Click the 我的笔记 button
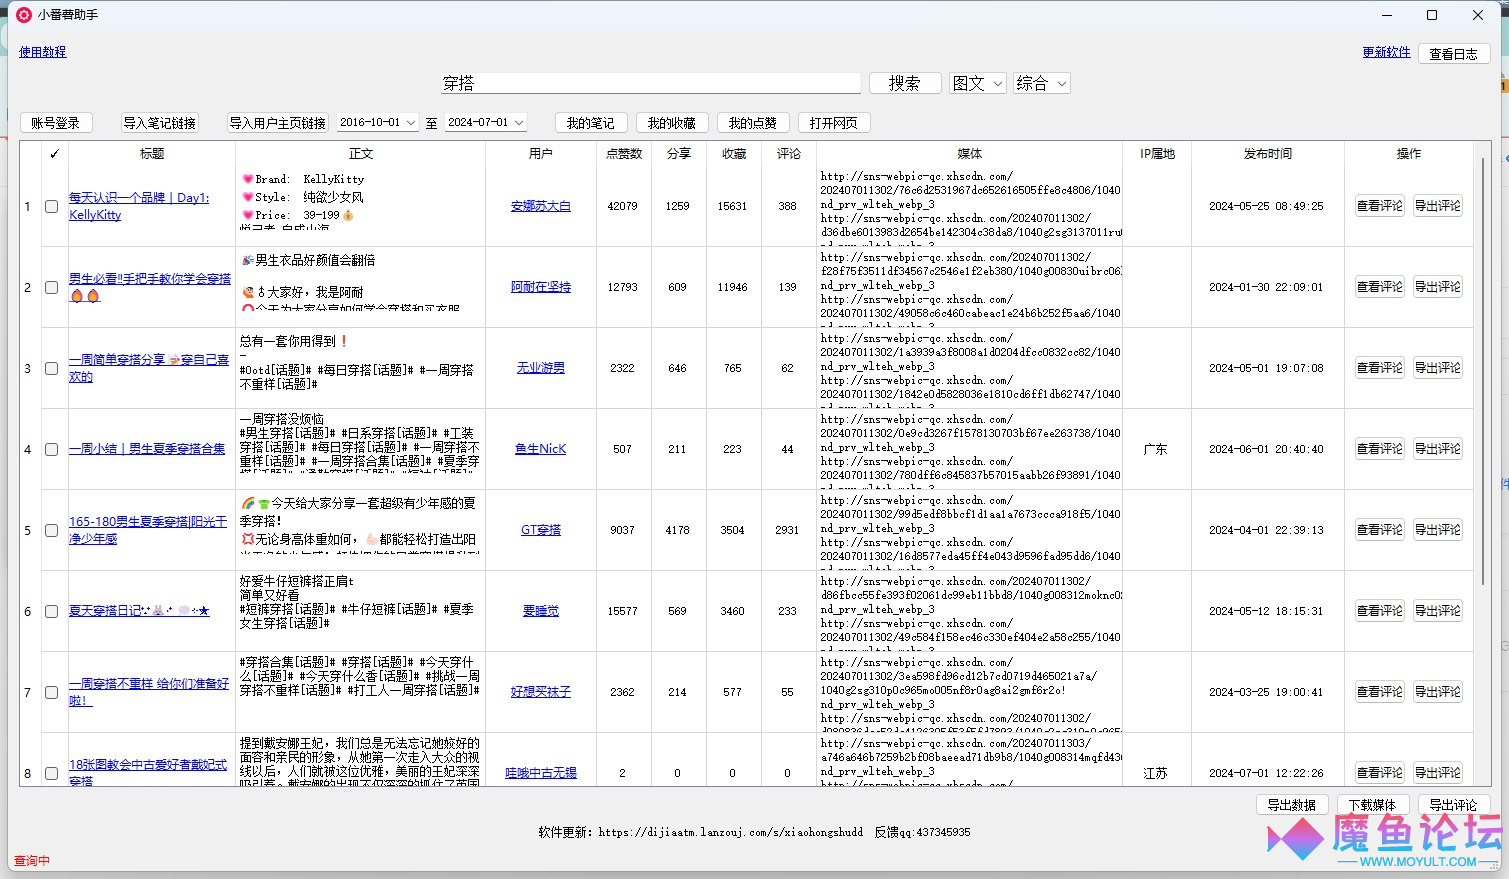Image resolution: width=1509 pixels, height=879 pixels. pyautogui.click(x=591, y=123)
